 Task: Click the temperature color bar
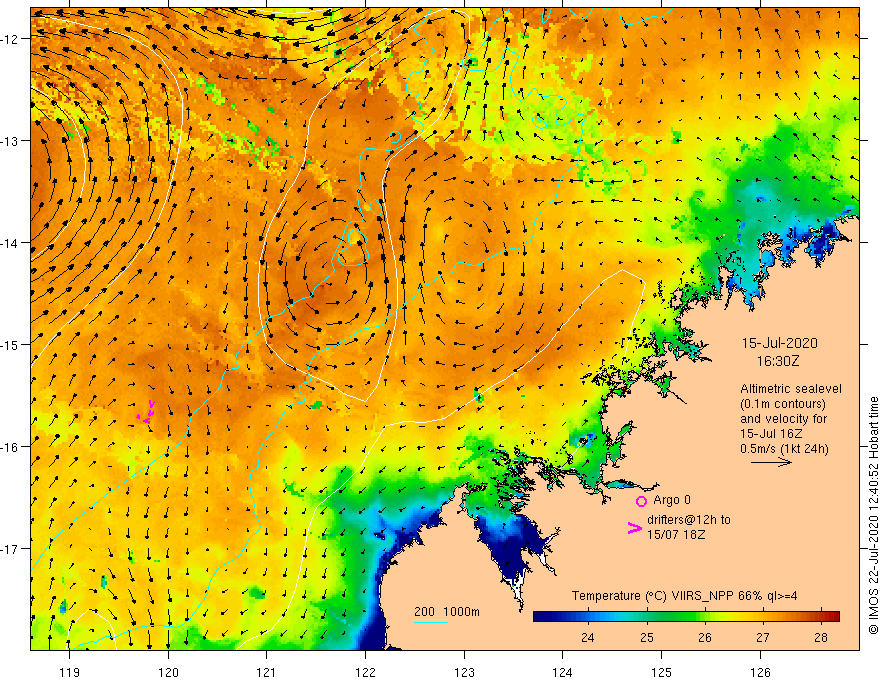(x=686, y=616)
